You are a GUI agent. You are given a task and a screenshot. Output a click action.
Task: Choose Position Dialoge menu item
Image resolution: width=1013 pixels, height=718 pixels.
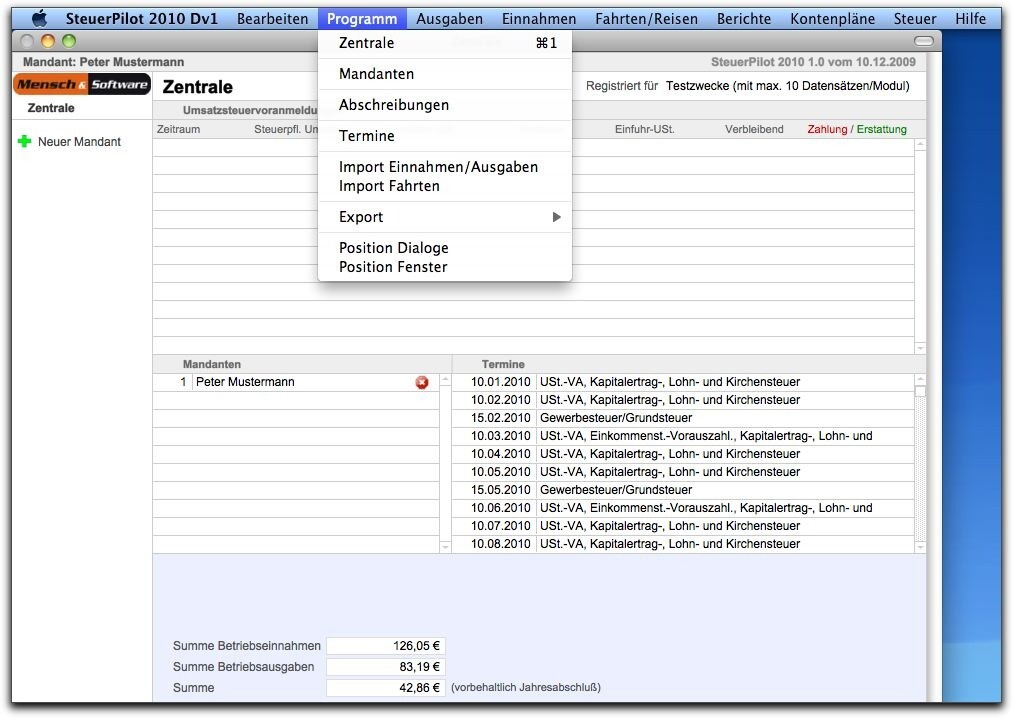393,248
